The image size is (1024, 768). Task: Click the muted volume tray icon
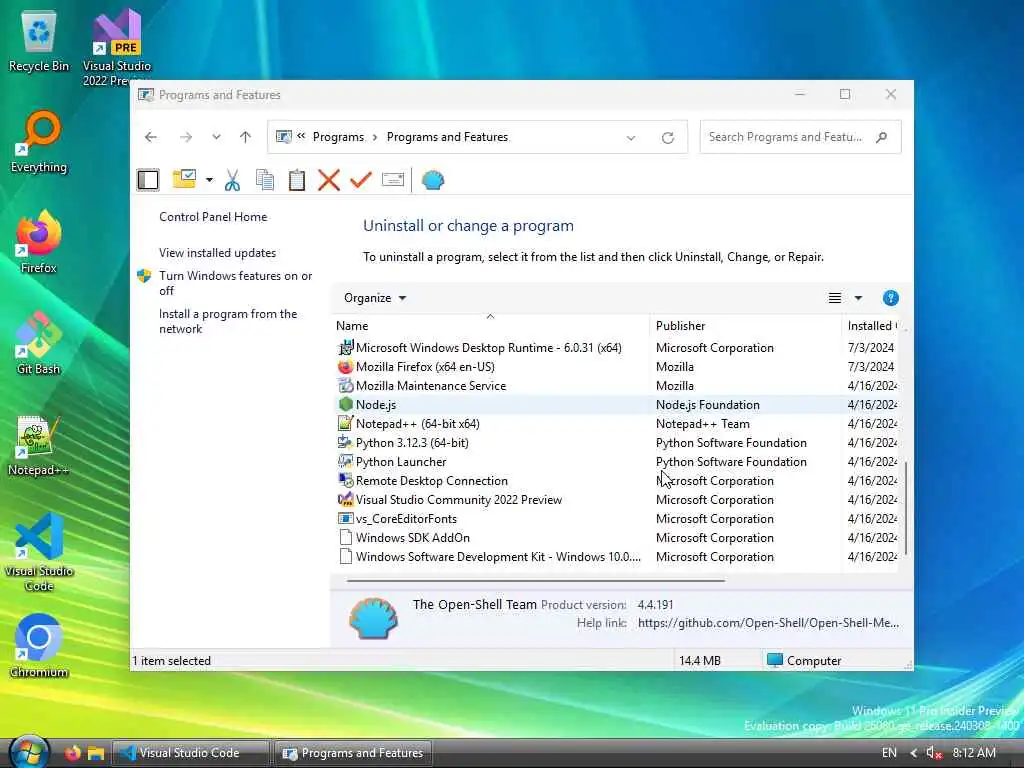click(x=934, y=753)
